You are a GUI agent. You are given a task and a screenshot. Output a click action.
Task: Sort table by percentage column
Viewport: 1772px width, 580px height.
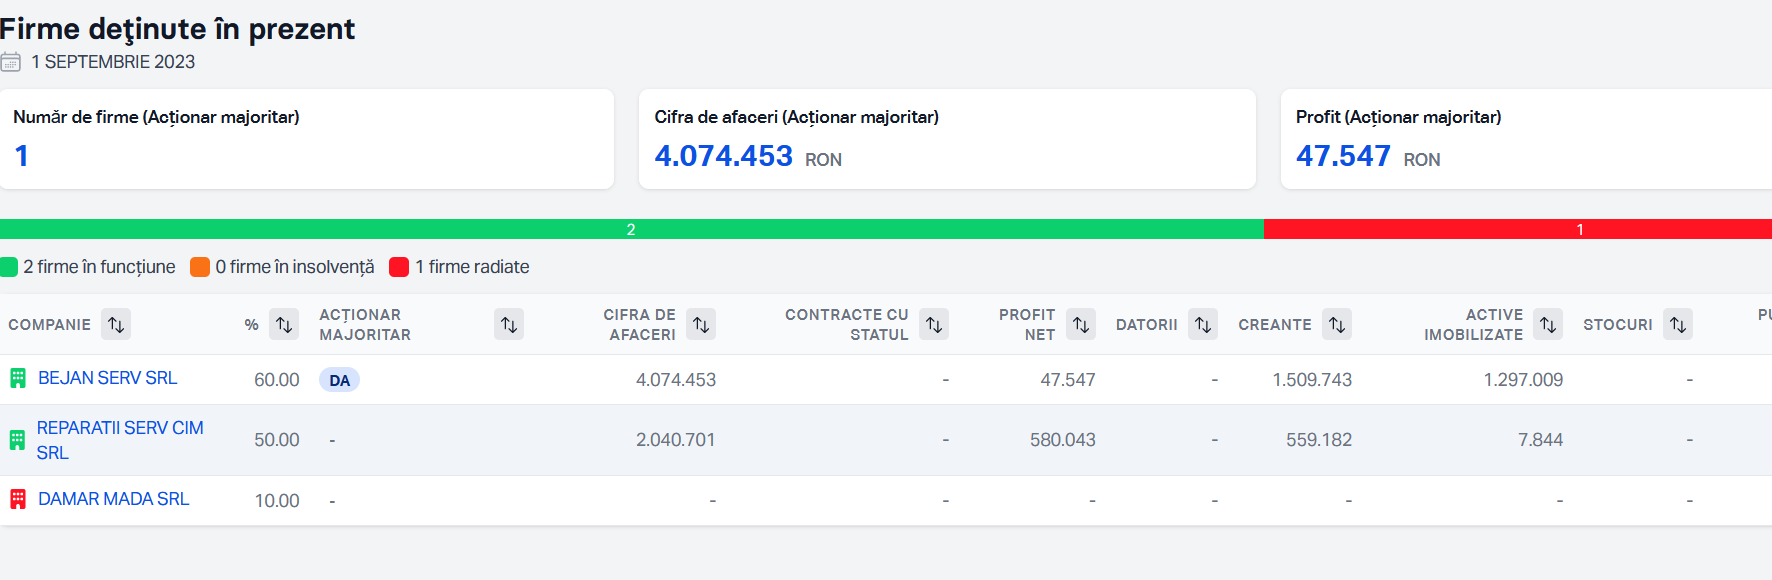click(x=284, y=325)
